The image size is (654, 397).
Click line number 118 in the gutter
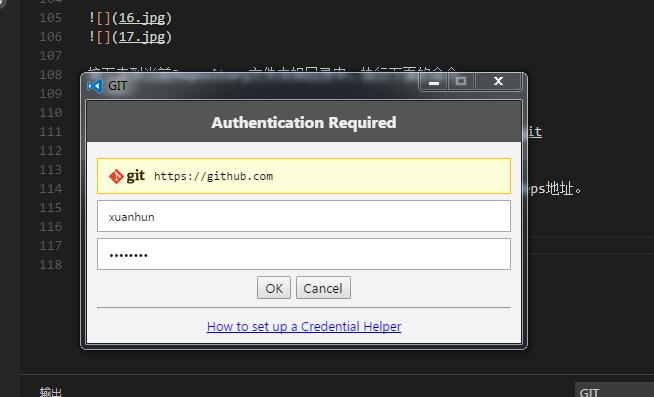point(51,265)
